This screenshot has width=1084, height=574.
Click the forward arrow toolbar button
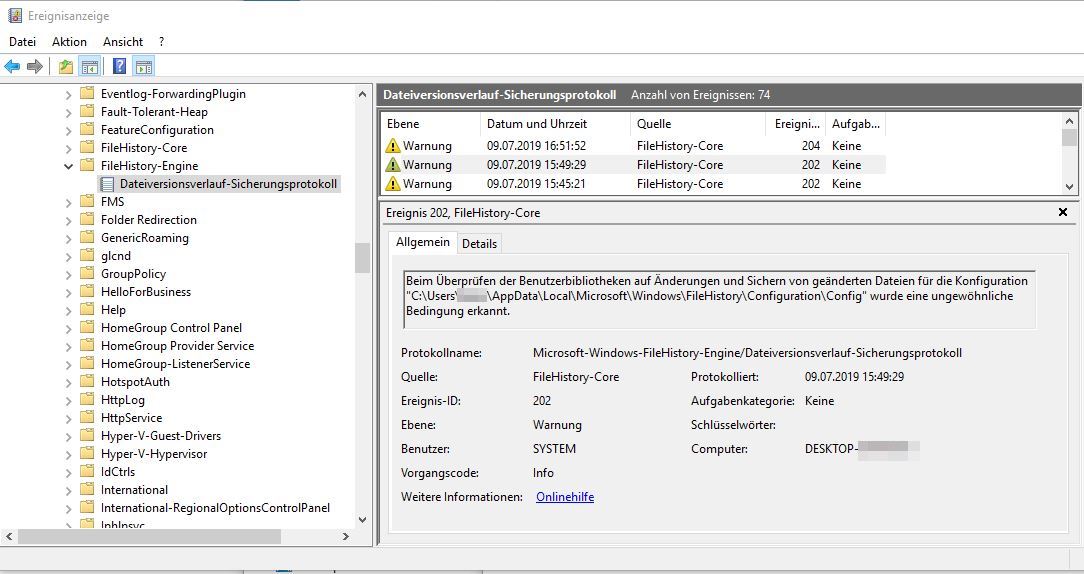click(35, 67)
